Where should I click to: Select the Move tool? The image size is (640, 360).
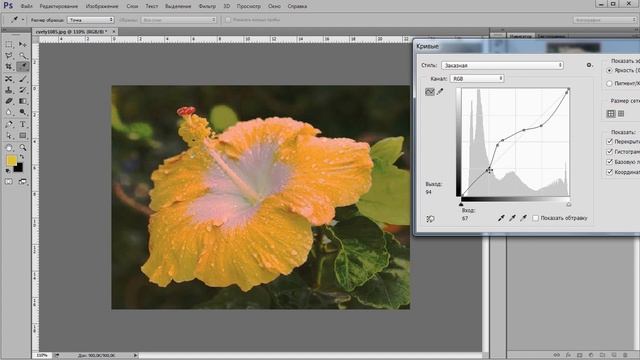[x=22, y=44]
